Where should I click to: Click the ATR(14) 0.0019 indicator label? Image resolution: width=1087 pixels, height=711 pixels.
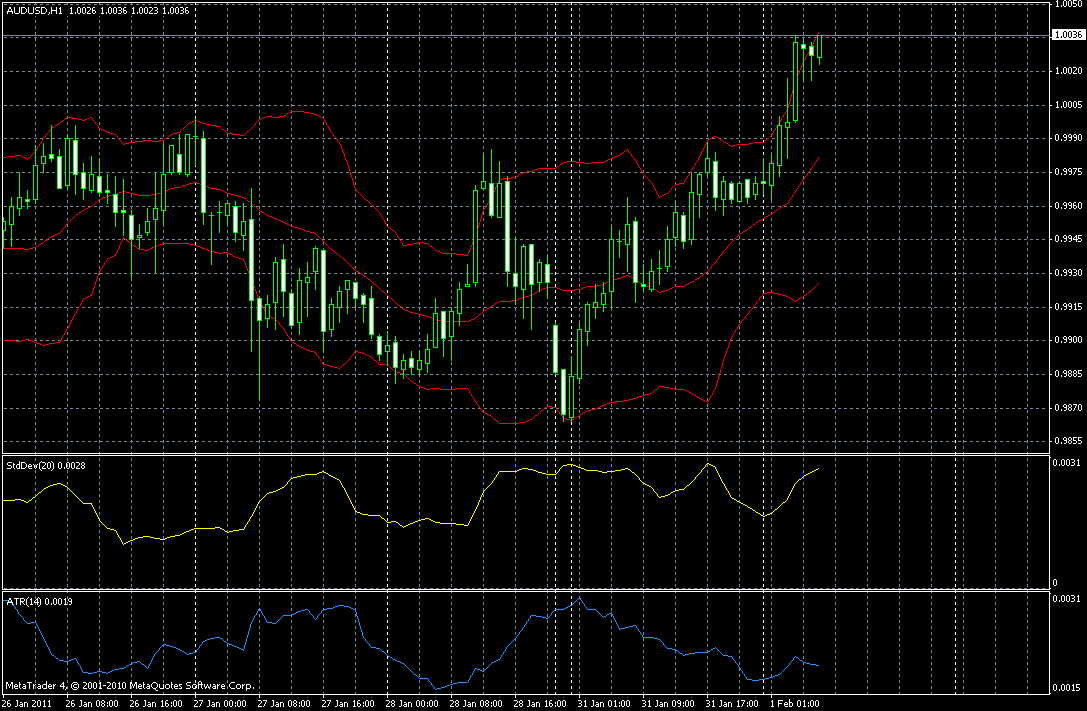[x=40, y=602]
